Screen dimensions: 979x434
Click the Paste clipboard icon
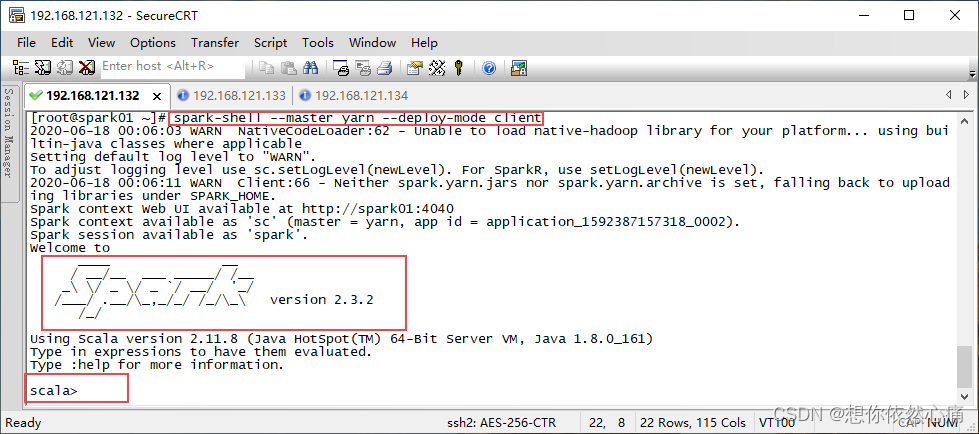click(288, 67)
